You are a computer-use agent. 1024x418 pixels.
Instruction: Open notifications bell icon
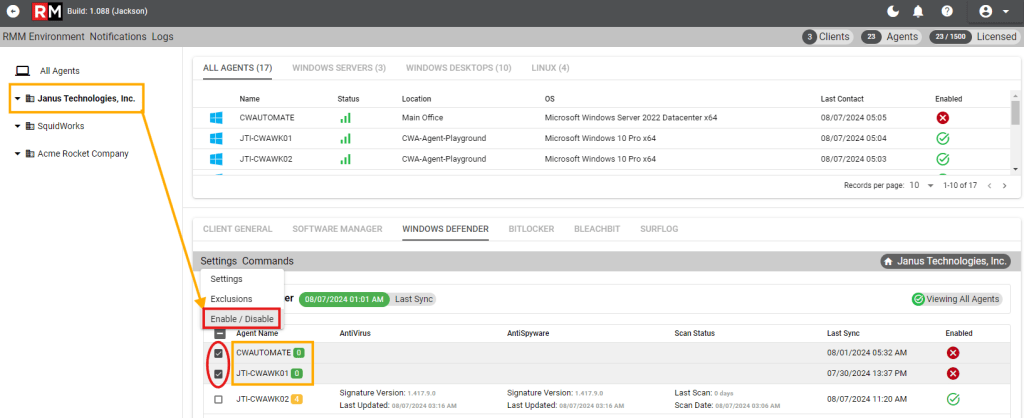pos(918,11)
